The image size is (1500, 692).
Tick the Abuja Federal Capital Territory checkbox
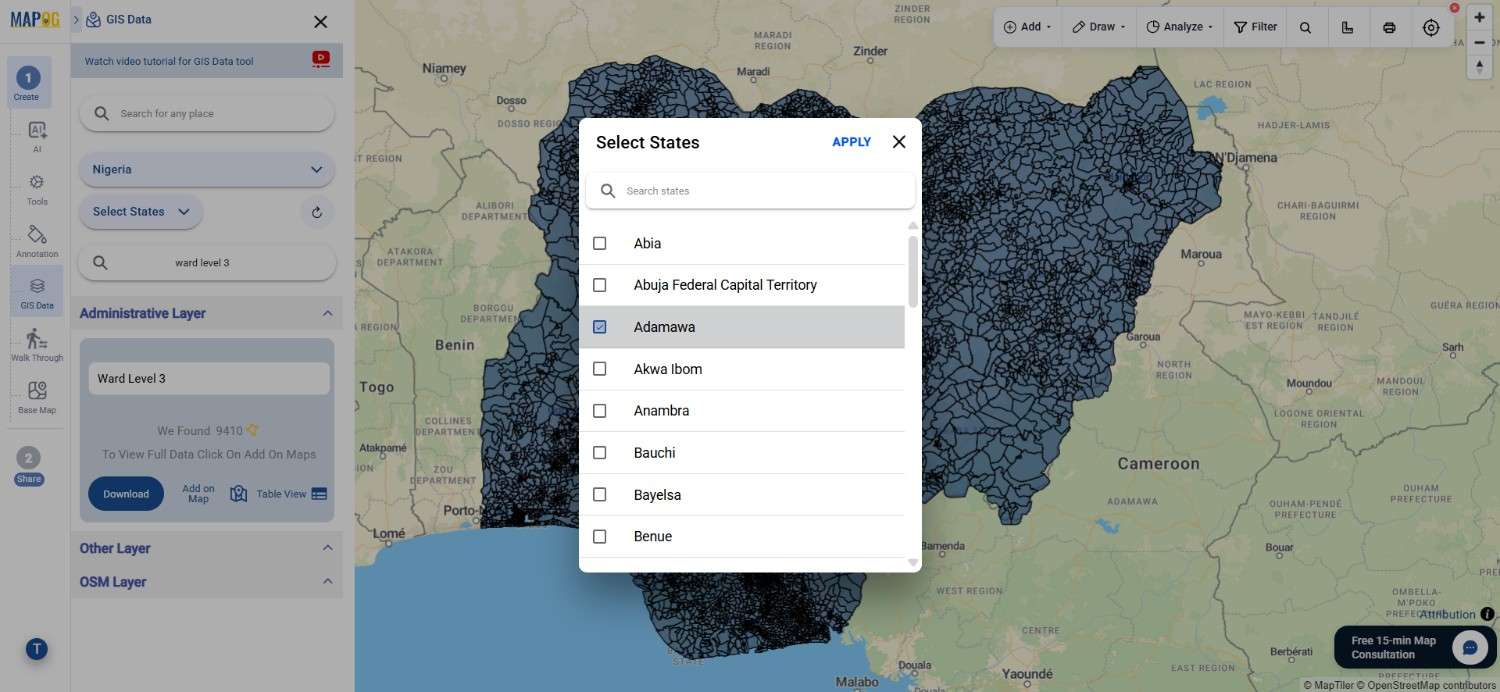pos(600,285)
